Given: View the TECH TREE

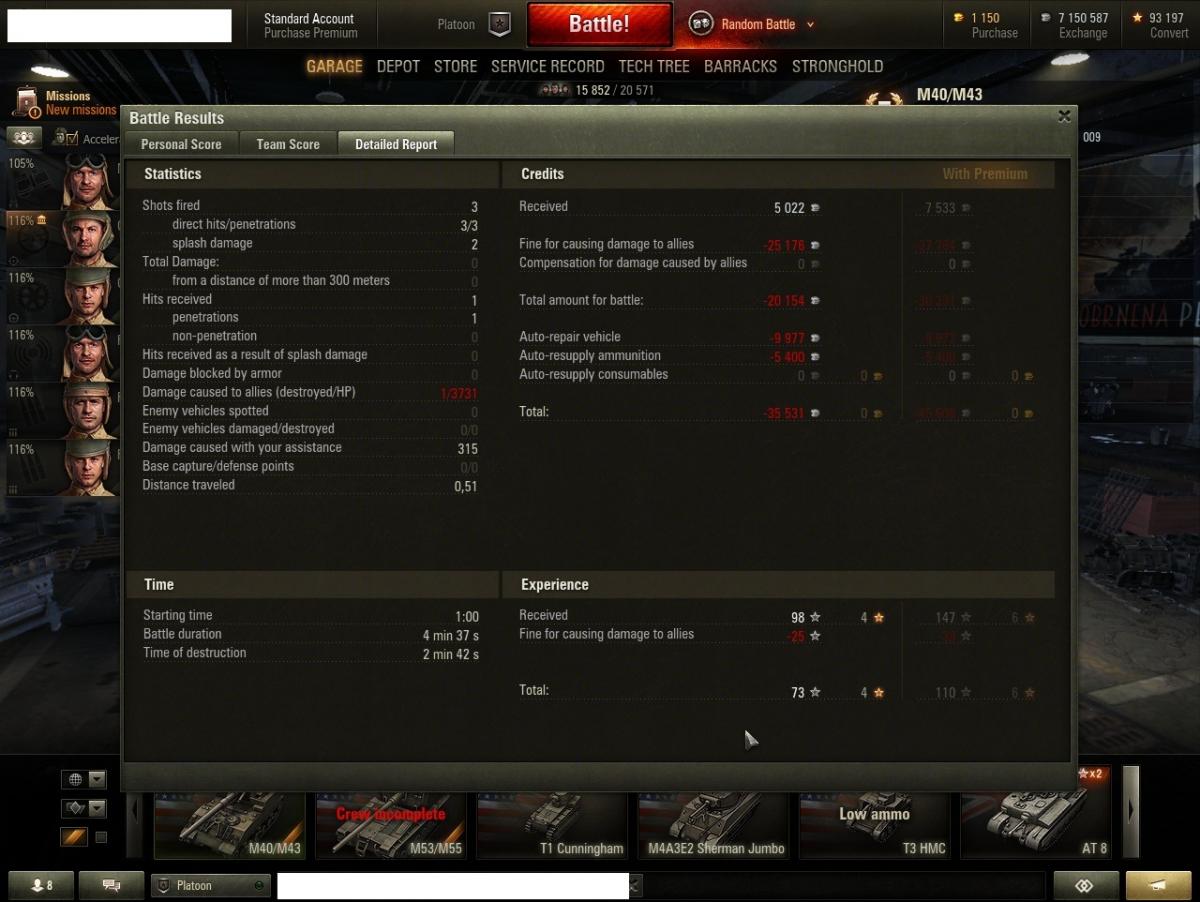Looking at the screenshot, I should (654, 66).
